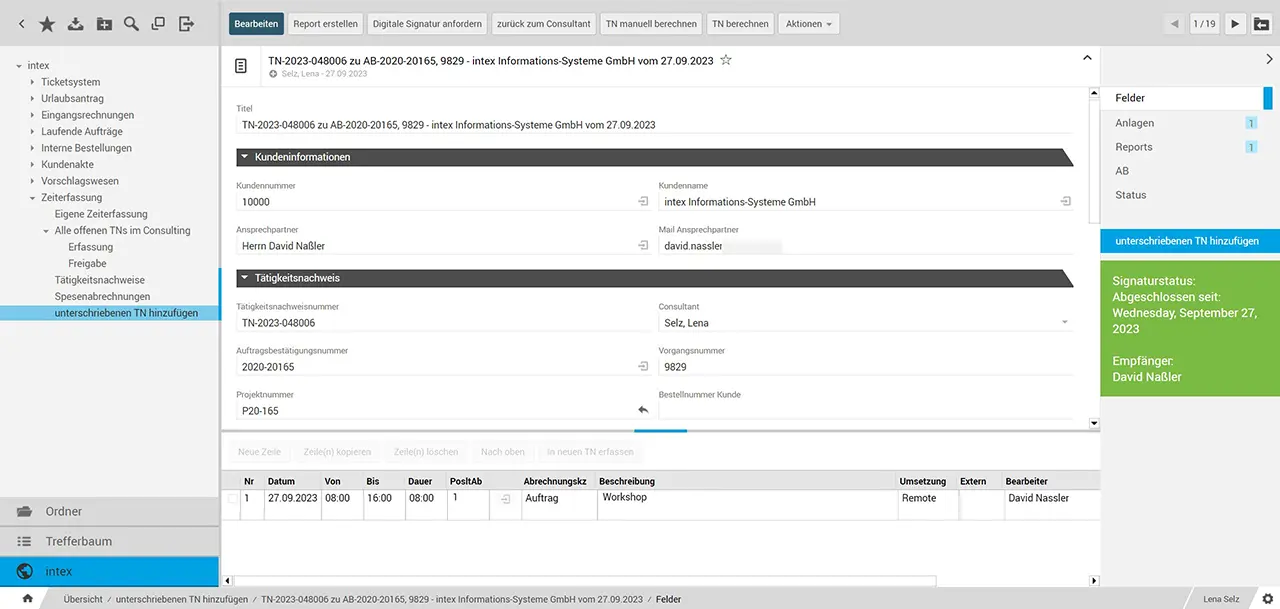The width and height of the screenshot is (1280, 609).
Task: Click the logout arrow icon in sidebar toolbar
Action: click(x=186, y=24)
